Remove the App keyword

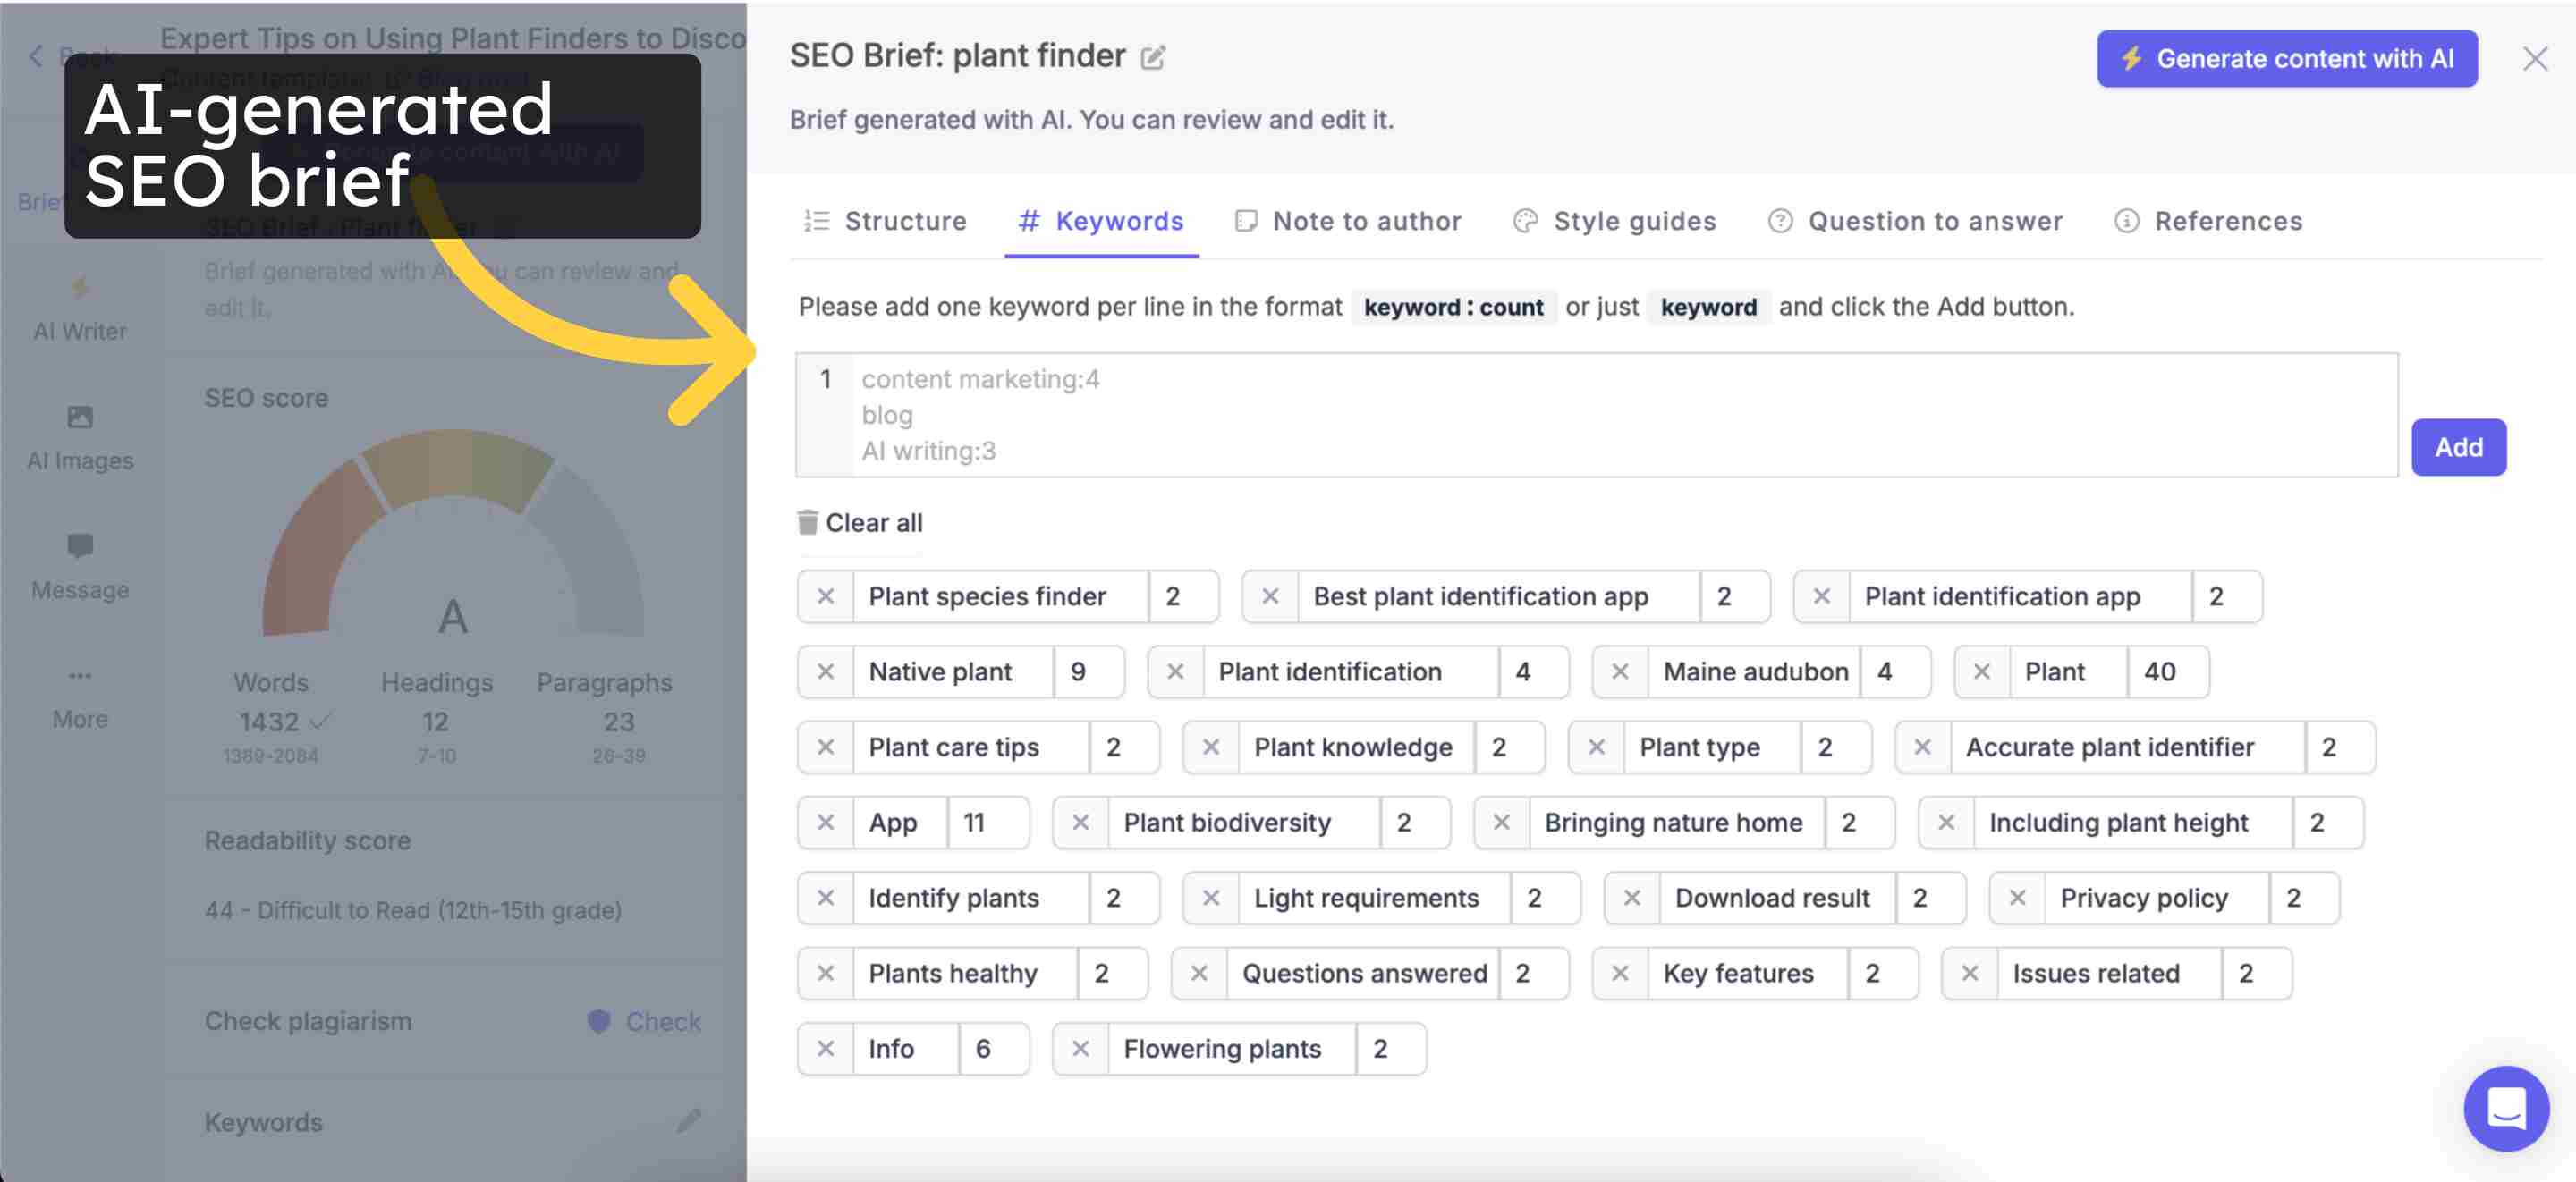tap(826, 823)
